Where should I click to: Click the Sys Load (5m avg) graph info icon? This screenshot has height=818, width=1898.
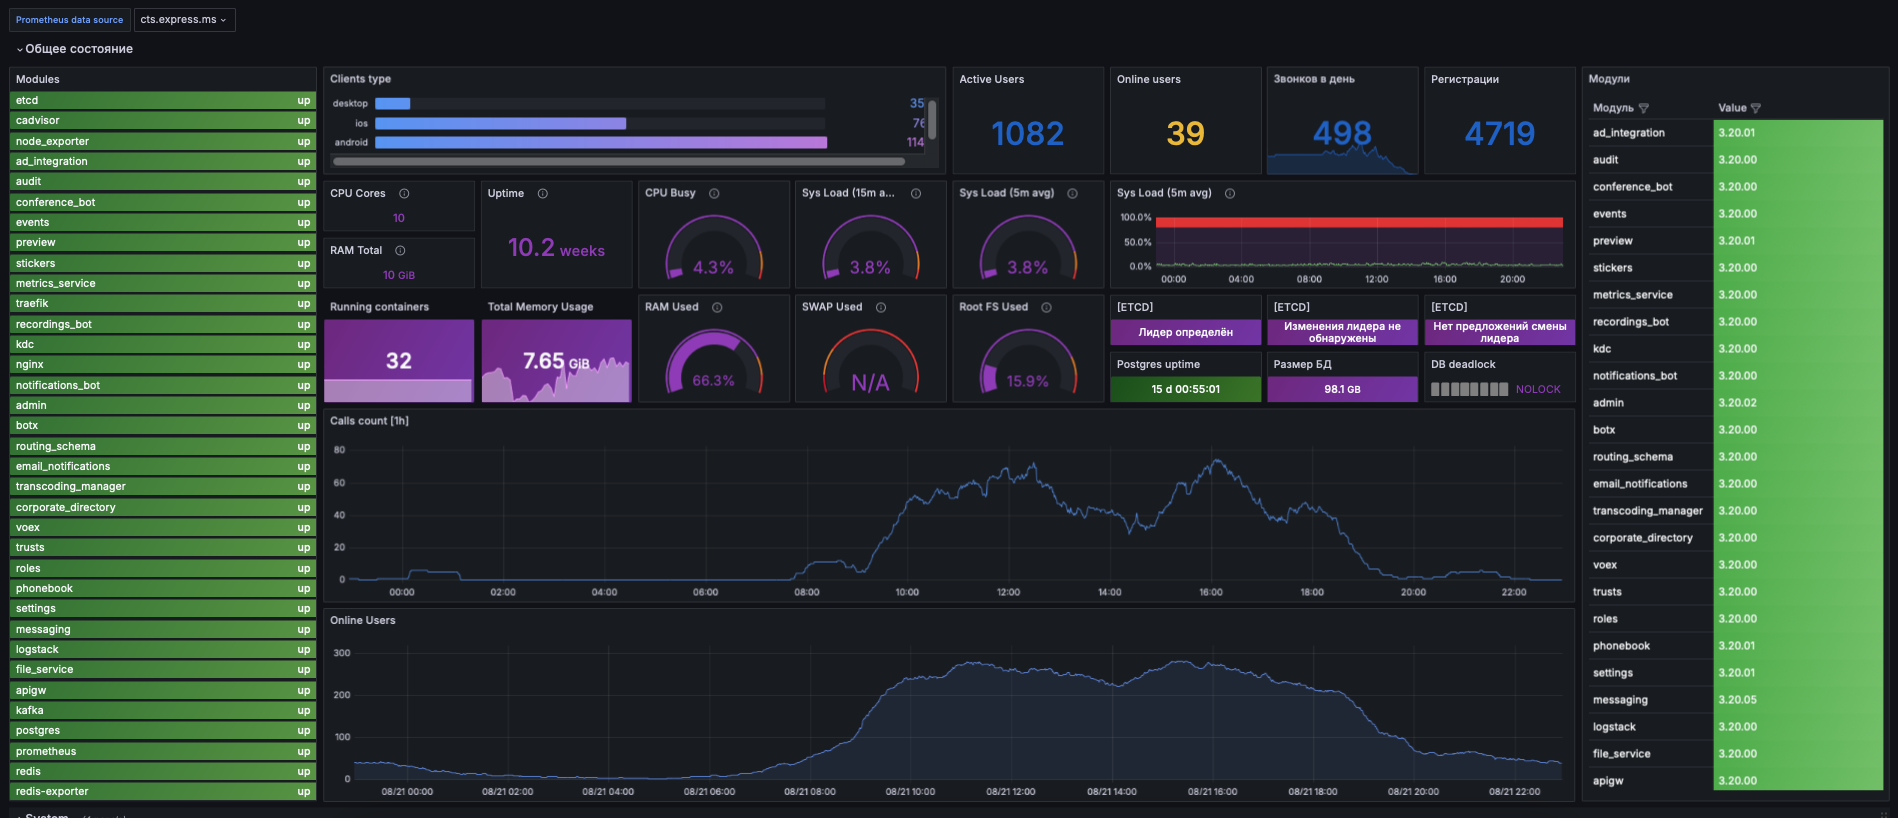(x=1230, y=193)
